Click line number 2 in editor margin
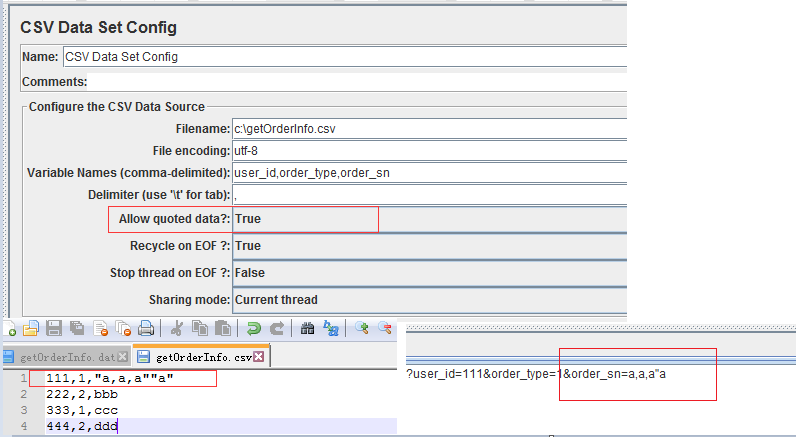 (x=24, y=394)
